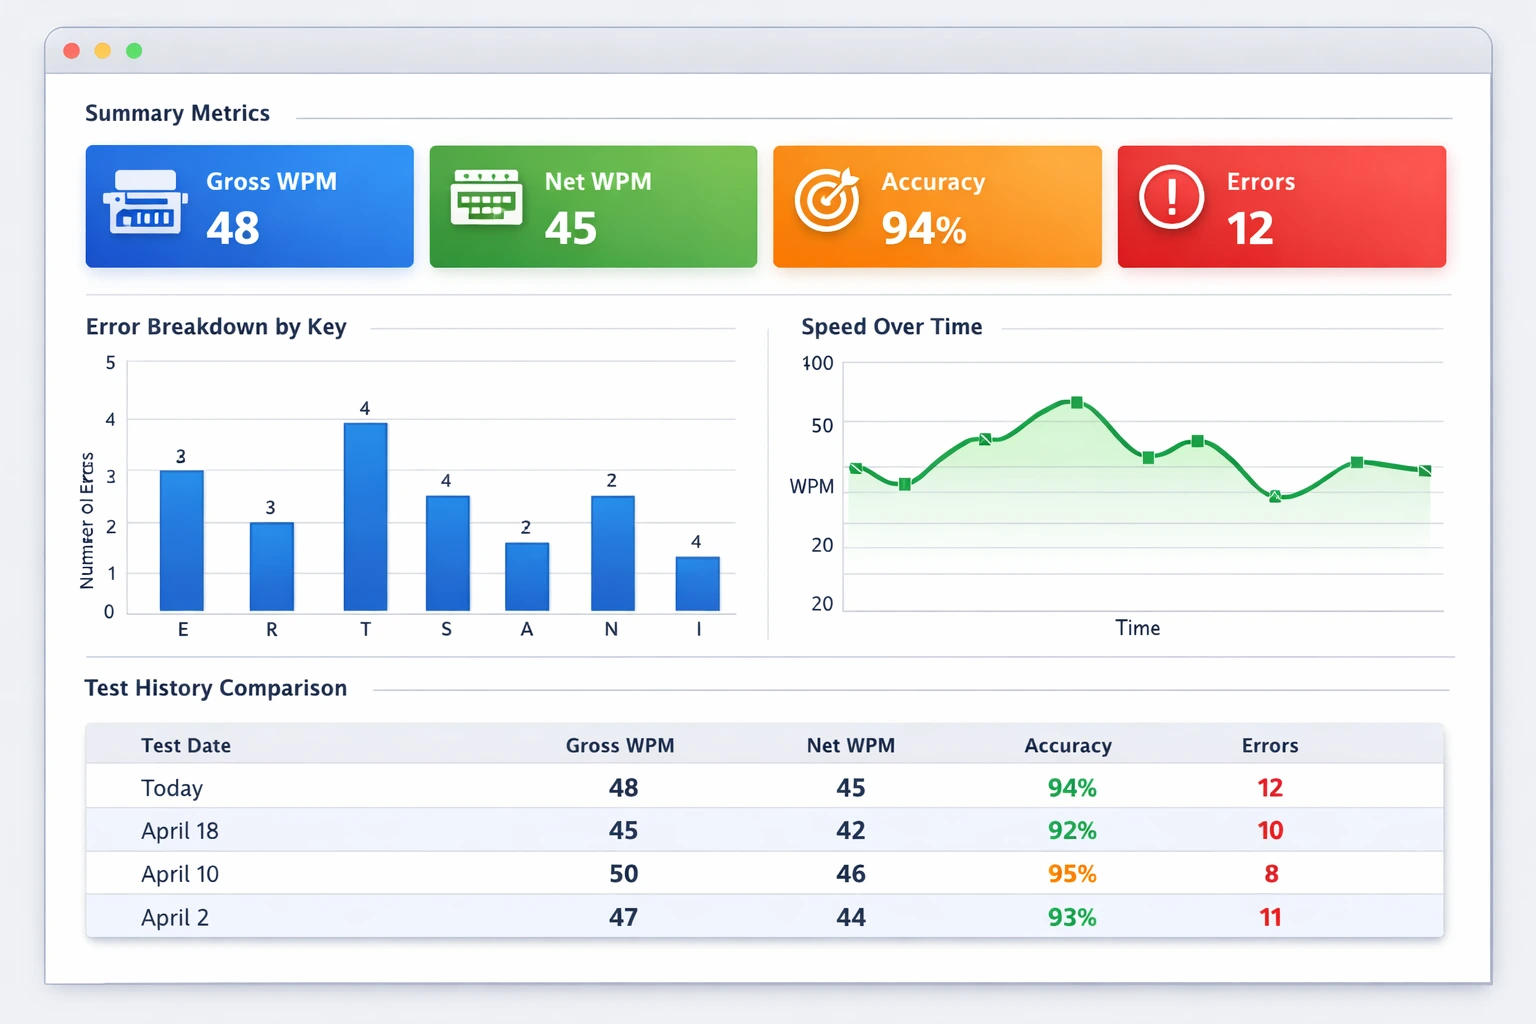Click the target icon on Accuracy card
Image resolution: width=1536 pixels, height=1024 pixels.
(826, 200)
